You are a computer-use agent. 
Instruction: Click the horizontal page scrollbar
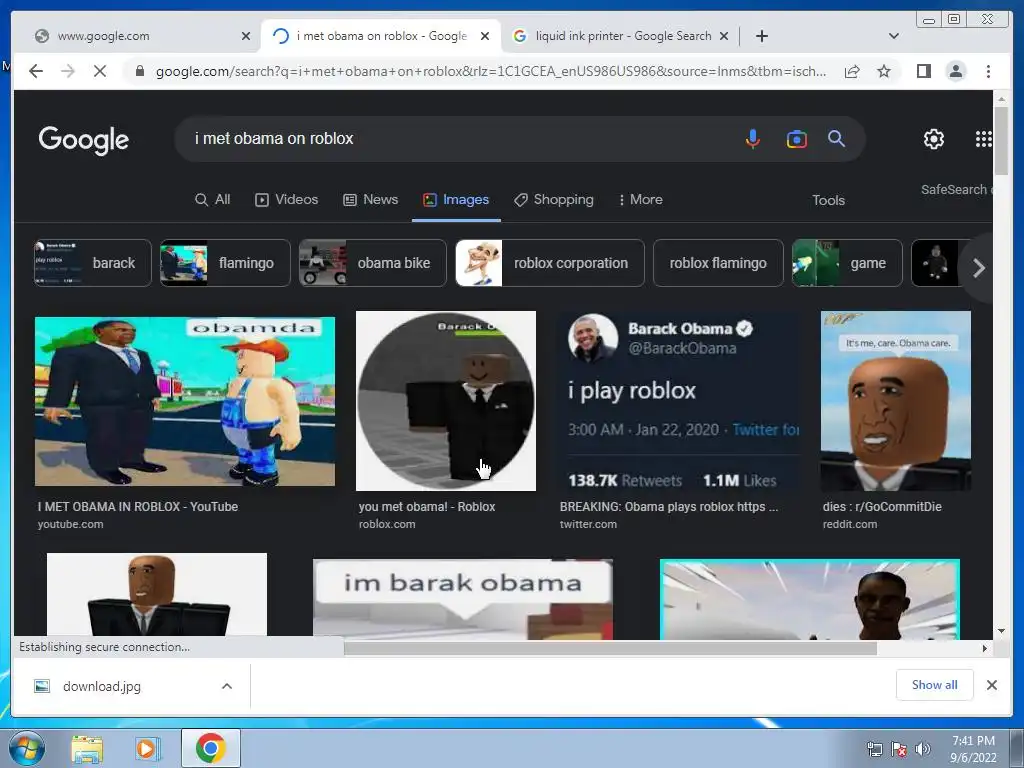610,648
